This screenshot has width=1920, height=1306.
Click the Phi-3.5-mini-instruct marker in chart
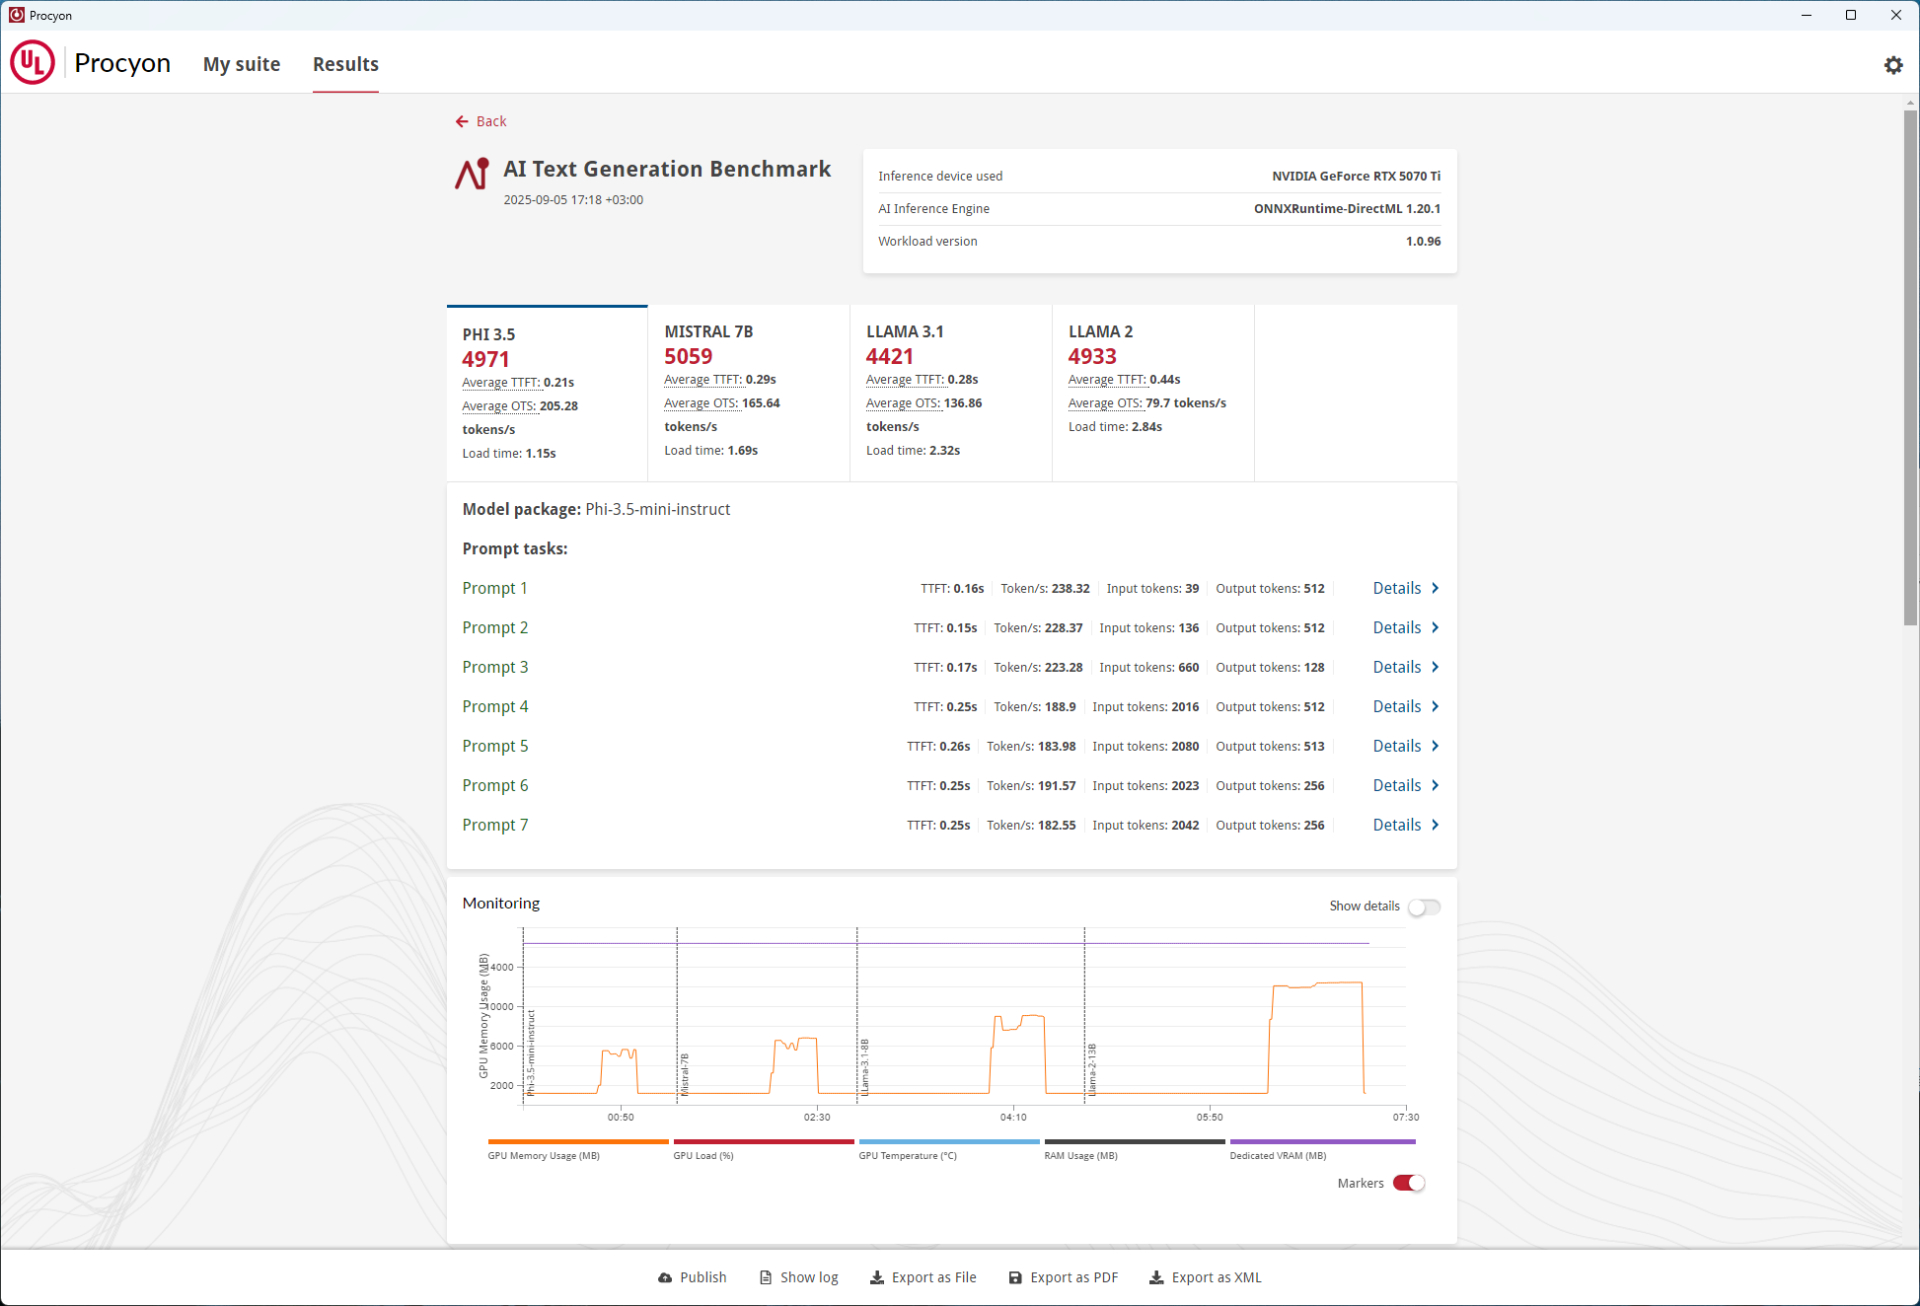(x=530, y=1053)
